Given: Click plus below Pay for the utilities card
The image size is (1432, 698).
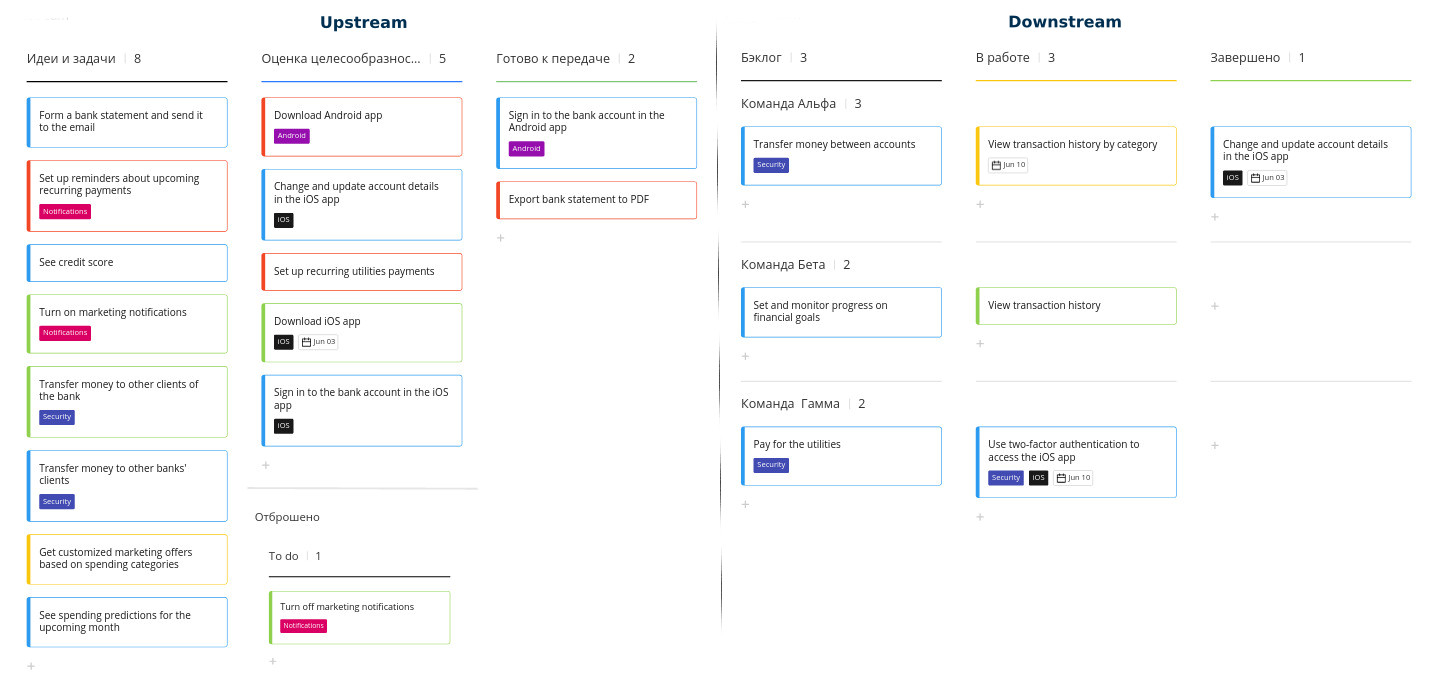Looking at the screenshot, I should 745,505.
